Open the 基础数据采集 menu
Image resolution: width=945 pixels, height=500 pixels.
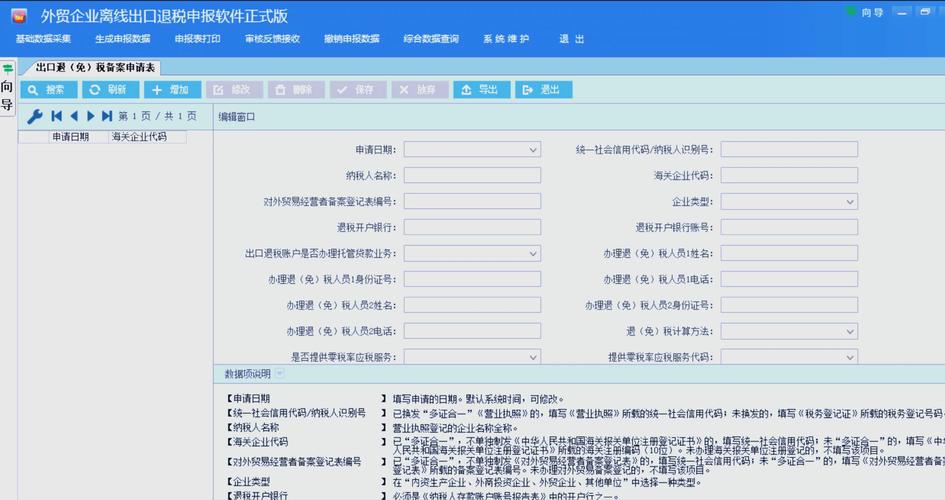coord(43,39)
